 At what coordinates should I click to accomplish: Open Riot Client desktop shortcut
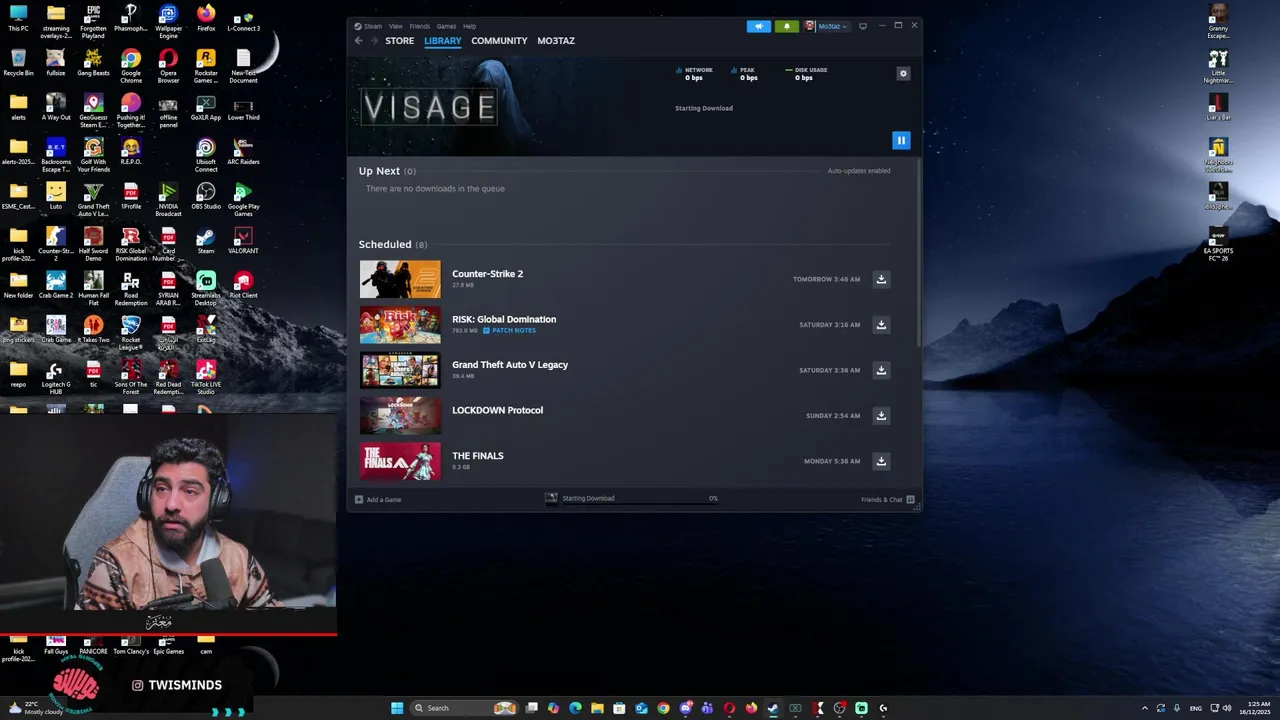pyautogui.click(x=243, y=285)
